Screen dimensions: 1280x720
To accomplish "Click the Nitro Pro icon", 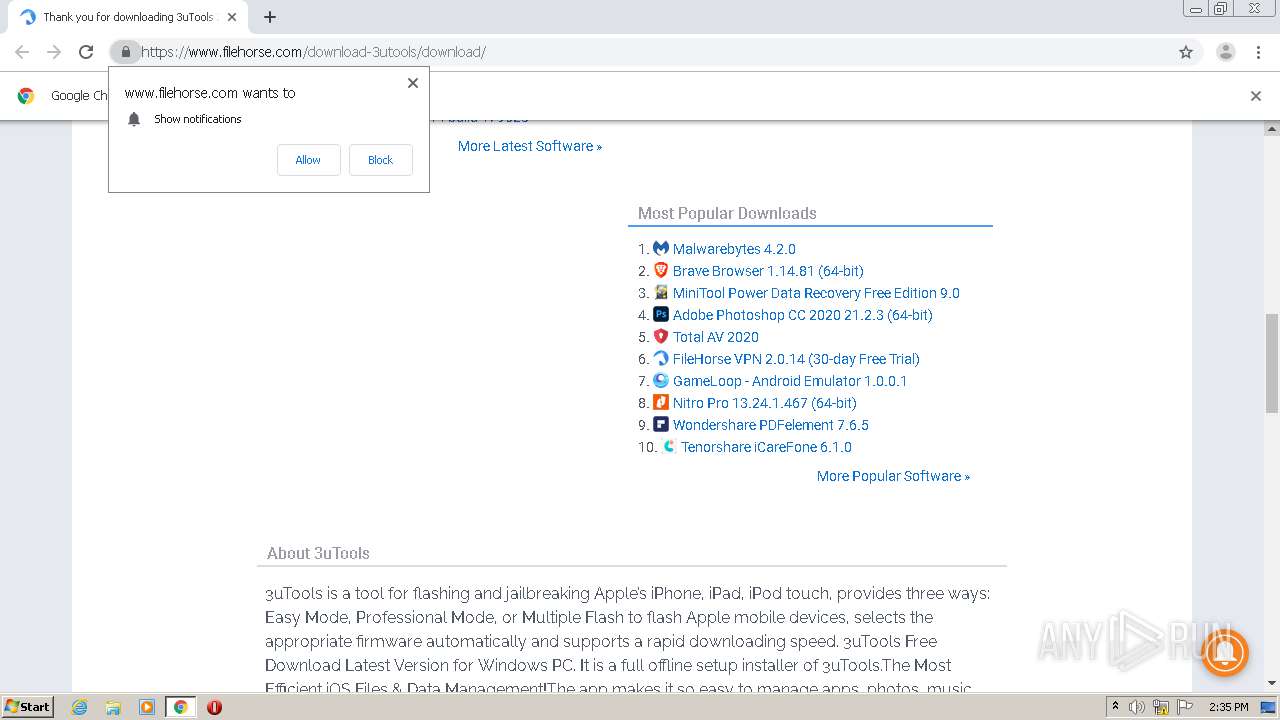I will pos(661,402).
